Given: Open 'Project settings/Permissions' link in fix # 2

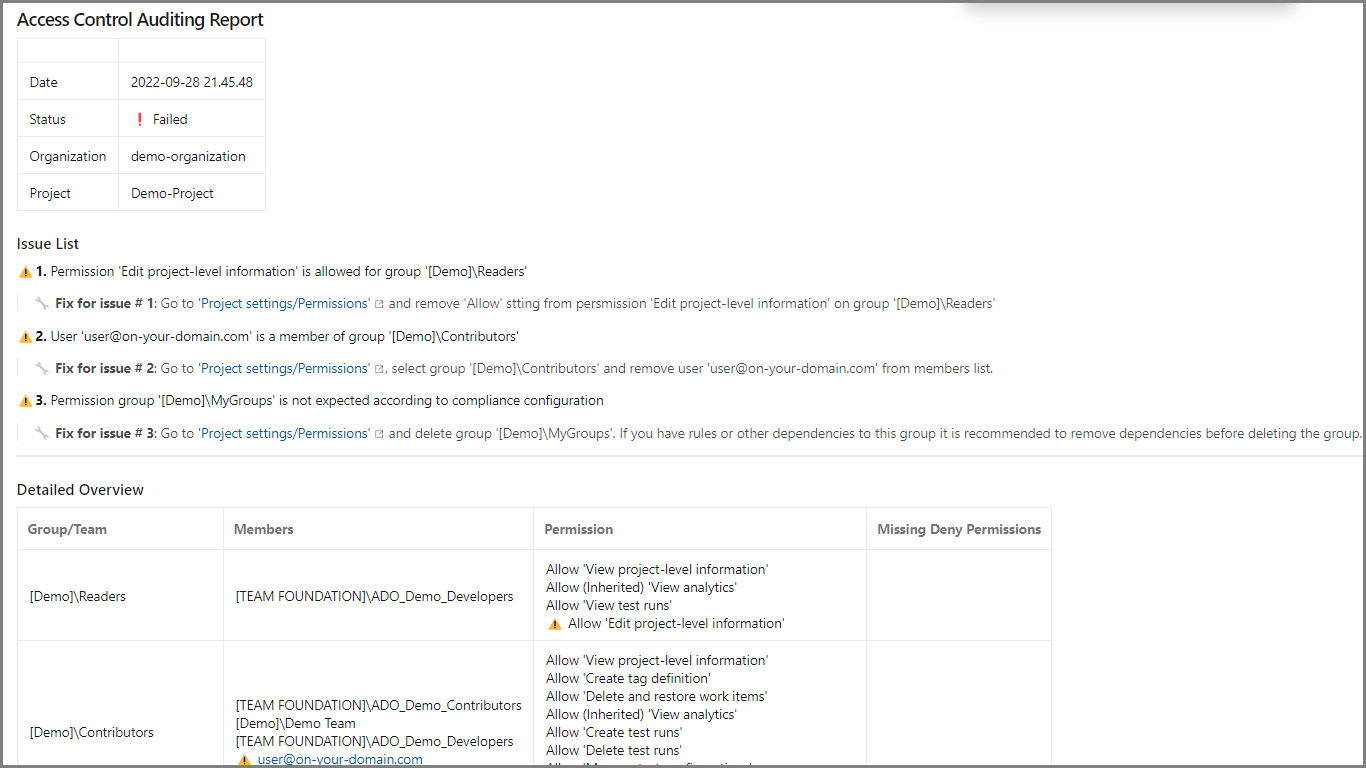Looking at the screenshot, I should click(x=285, y=368).
